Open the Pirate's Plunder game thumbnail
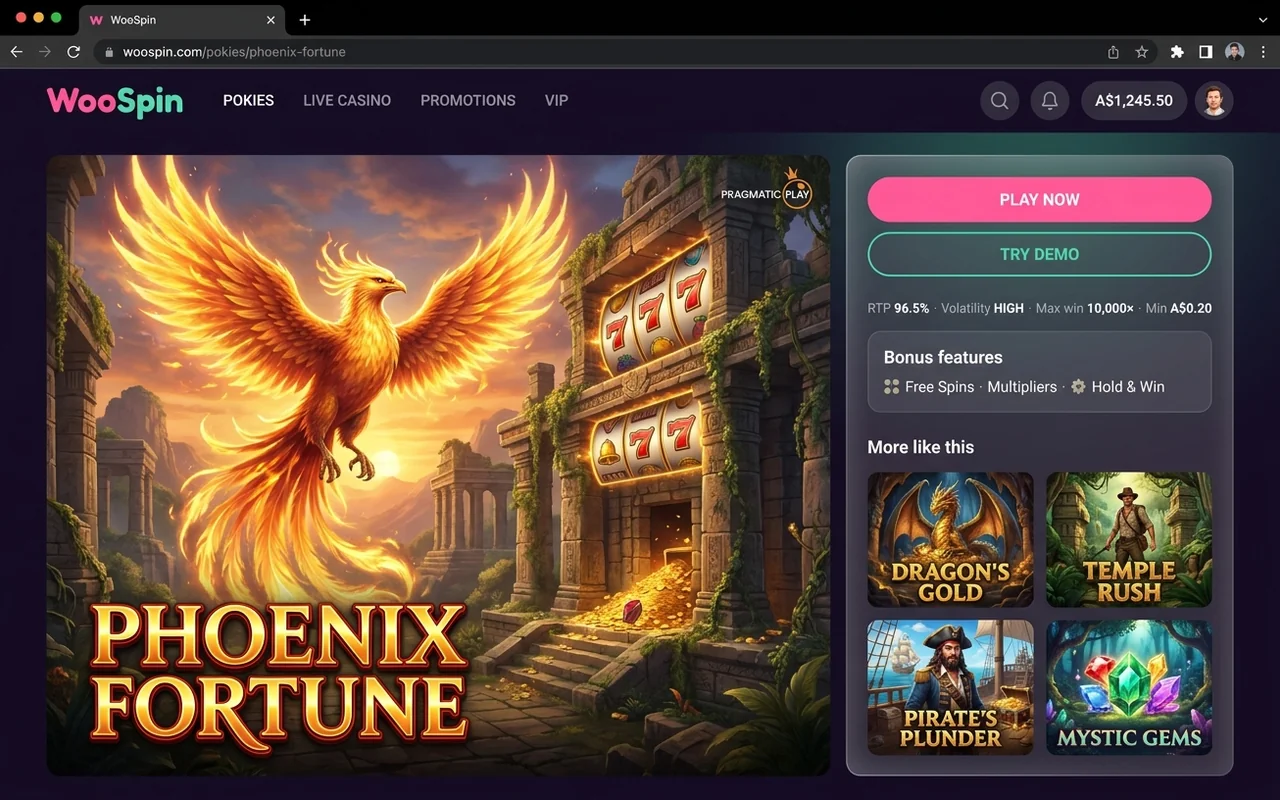Screen dimensions: 1280x800 950,687
